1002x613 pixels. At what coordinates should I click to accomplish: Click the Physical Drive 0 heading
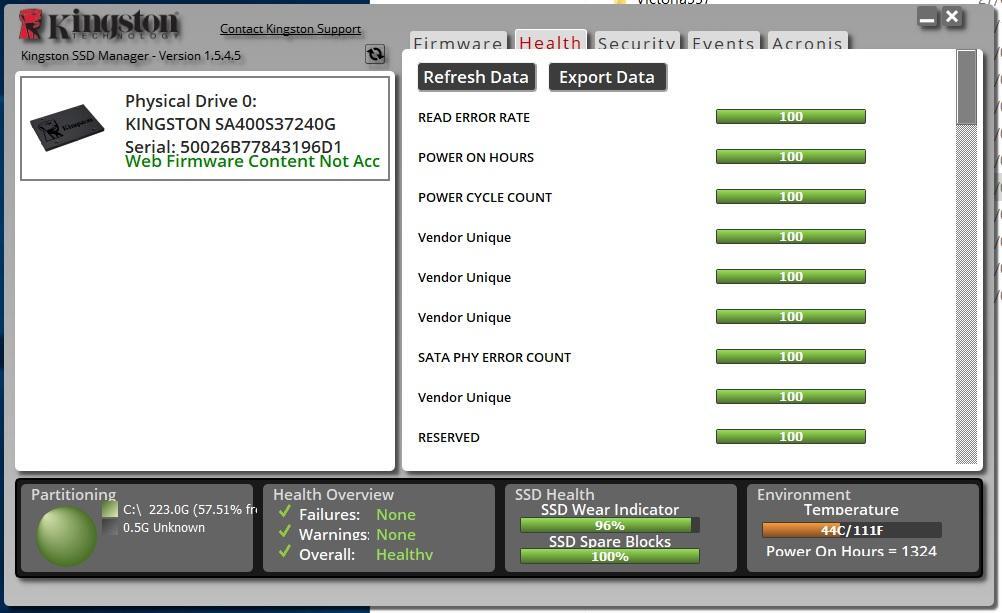[x=190, y=101]
